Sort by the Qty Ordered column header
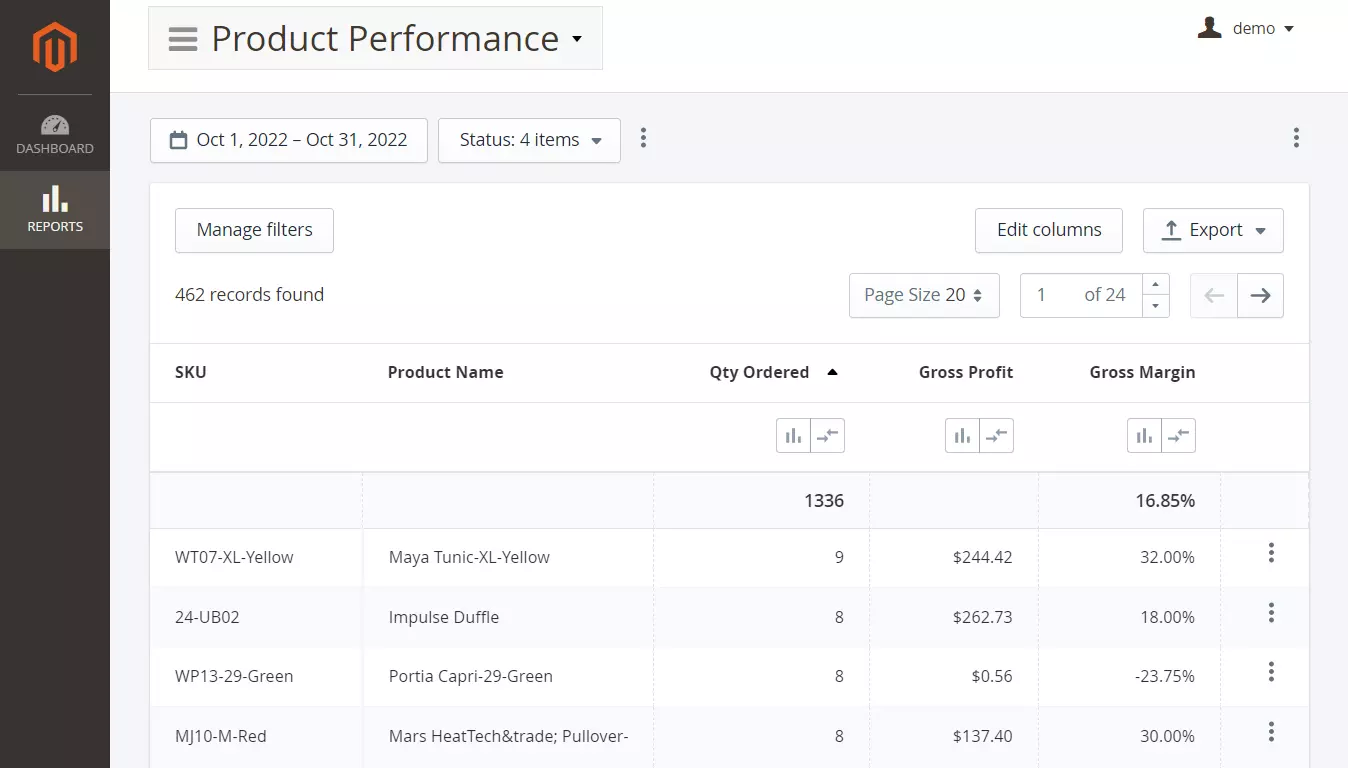This screenshot has height=768, width=1348. click(760, 372)
